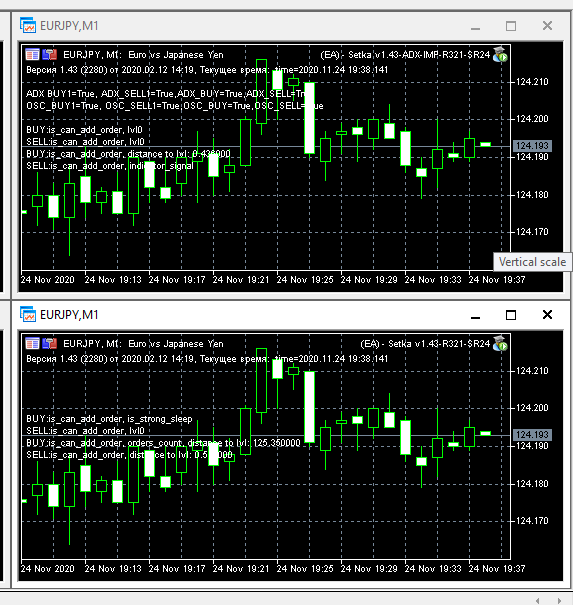Click the Euro vs Japanese Yen title in top chart

pos(176,55)
